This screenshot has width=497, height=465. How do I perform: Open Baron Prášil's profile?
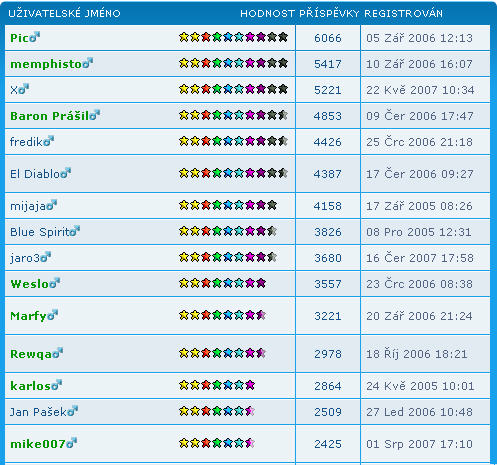[50, 116]
